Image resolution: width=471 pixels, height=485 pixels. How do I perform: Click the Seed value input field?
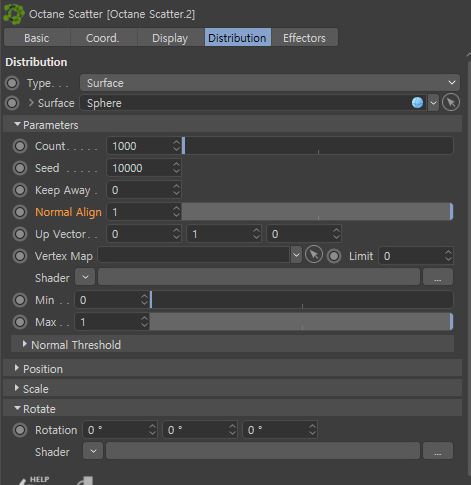139,168
